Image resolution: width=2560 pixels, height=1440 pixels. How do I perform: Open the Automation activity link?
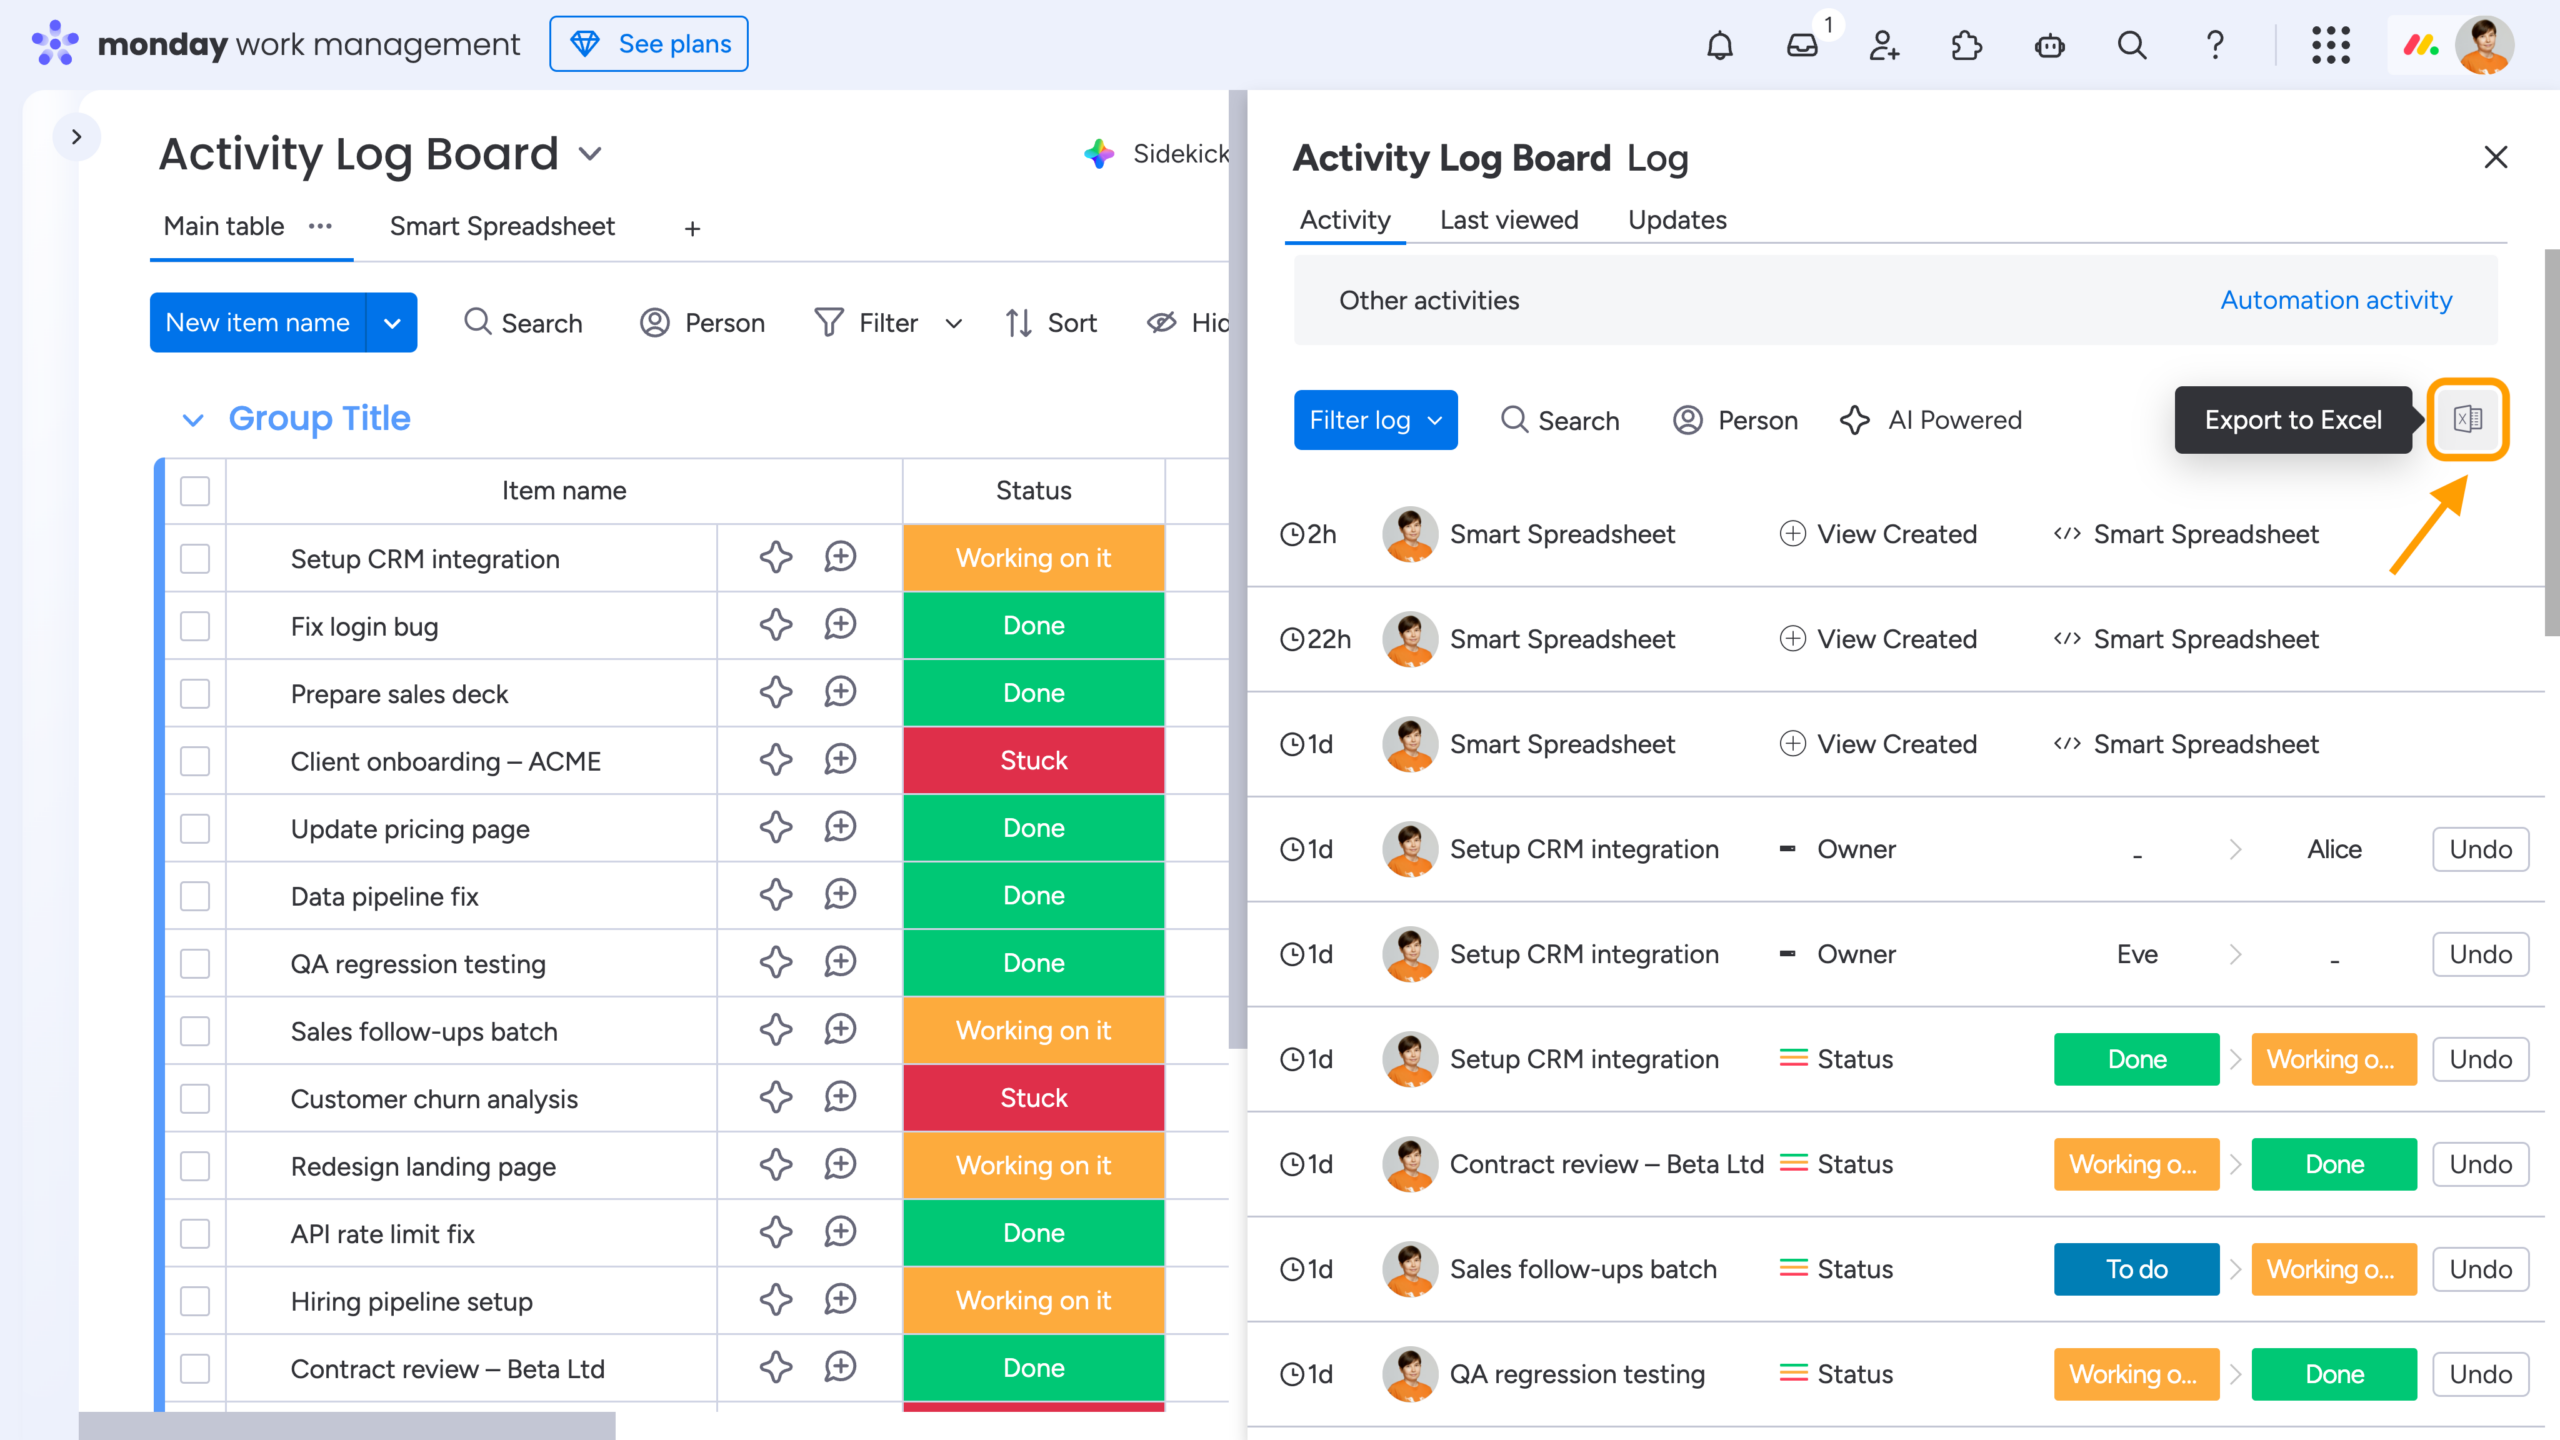2336,300
